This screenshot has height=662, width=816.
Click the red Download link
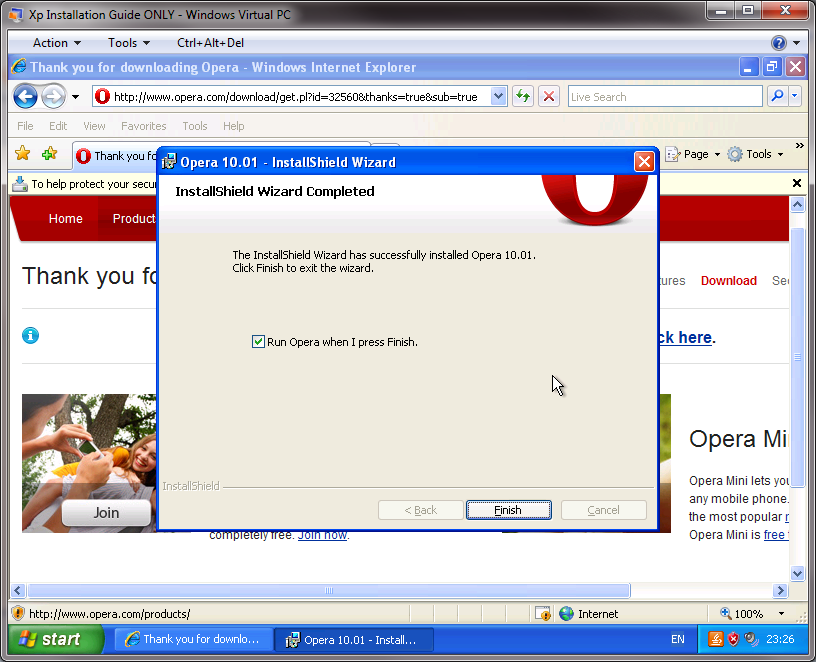tap(728, 281)
